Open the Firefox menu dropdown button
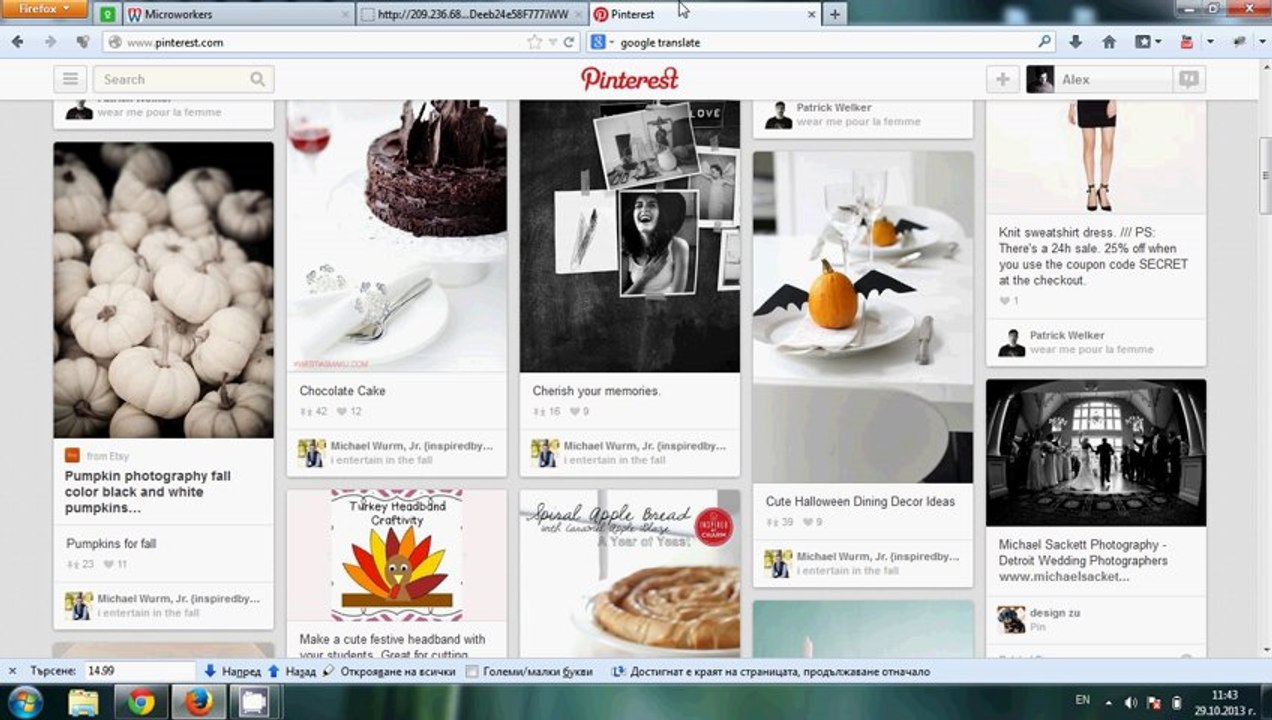Image resolution: width=1272 pixels, height=720 pixels. (45, 9)
